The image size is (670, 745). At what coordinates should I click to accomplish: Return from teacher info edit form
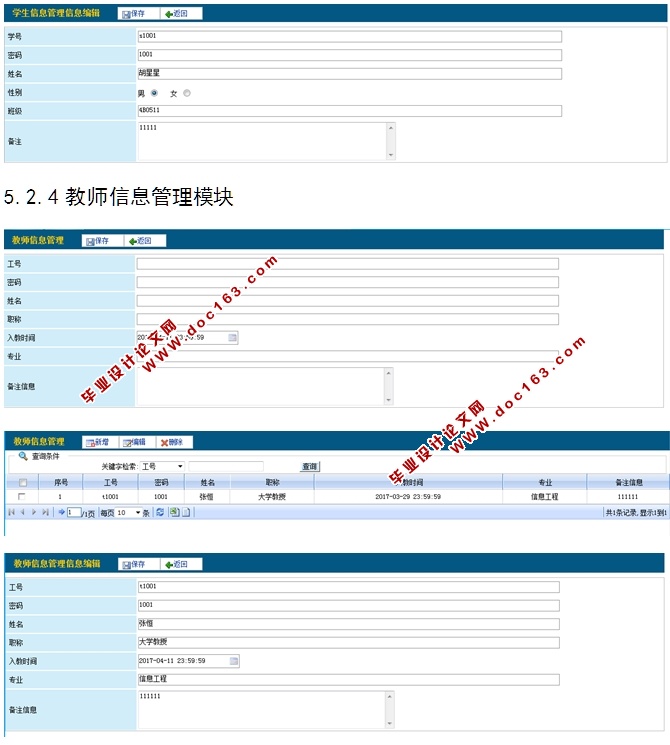181,564
